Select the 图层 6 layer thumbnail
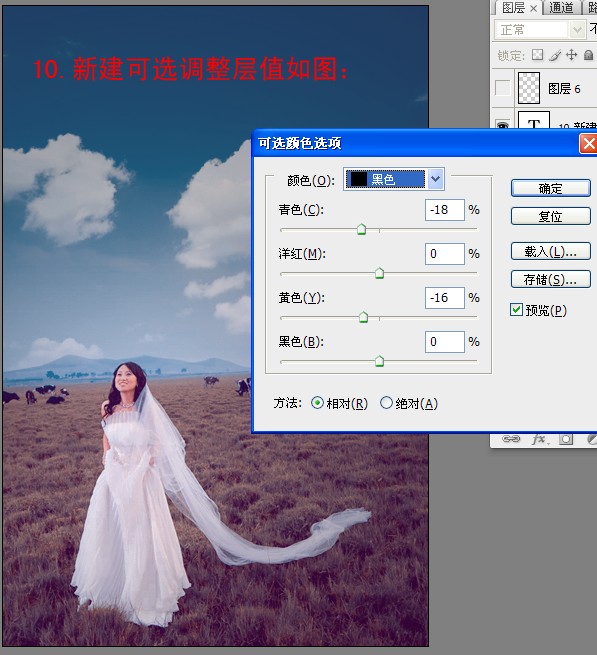 click(x=528, y=88)
